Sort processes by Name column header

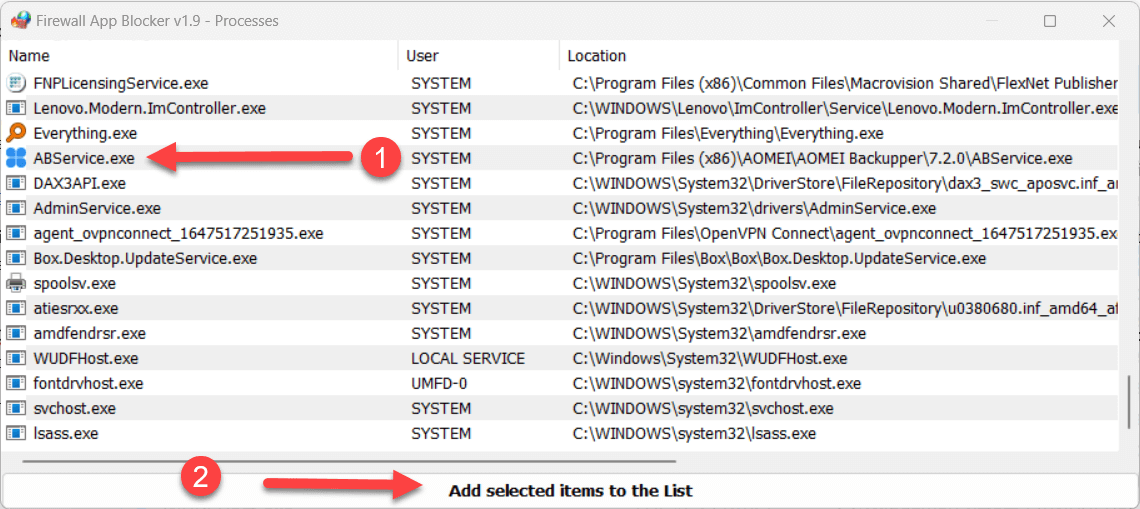199,56
